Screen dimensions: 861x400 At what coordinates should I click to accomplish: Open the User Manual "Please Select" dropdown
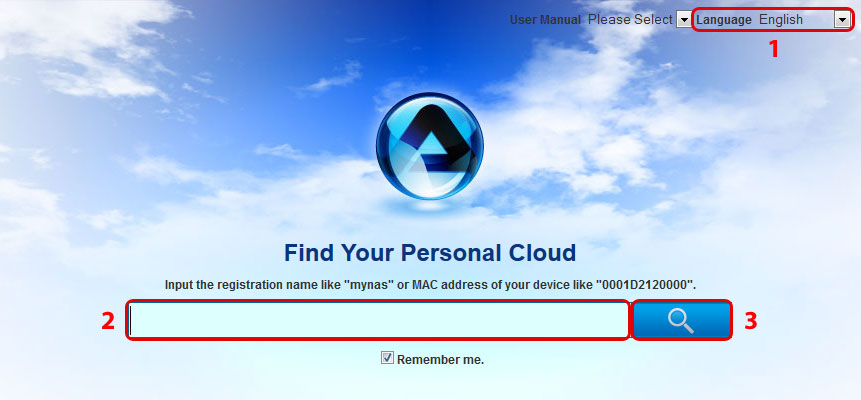pyautogui.click(x=640, y=20)
